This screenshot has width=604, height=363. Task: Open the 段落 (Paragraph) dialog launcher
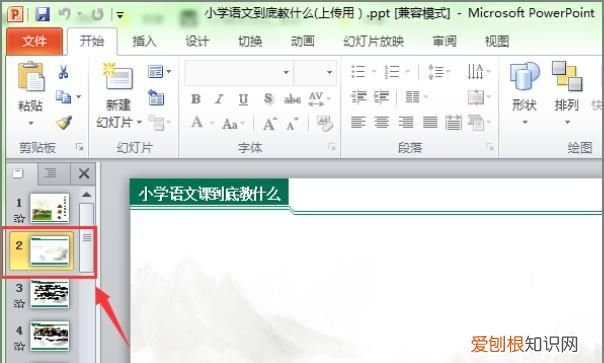click(x=490, y=147)
